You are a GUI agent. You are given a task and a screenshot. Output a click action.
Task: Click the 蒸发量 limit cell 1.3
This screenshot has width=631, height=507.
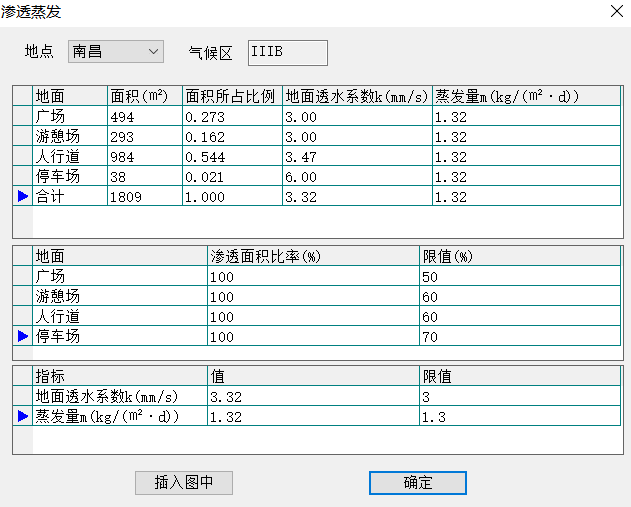coord(520,416)
